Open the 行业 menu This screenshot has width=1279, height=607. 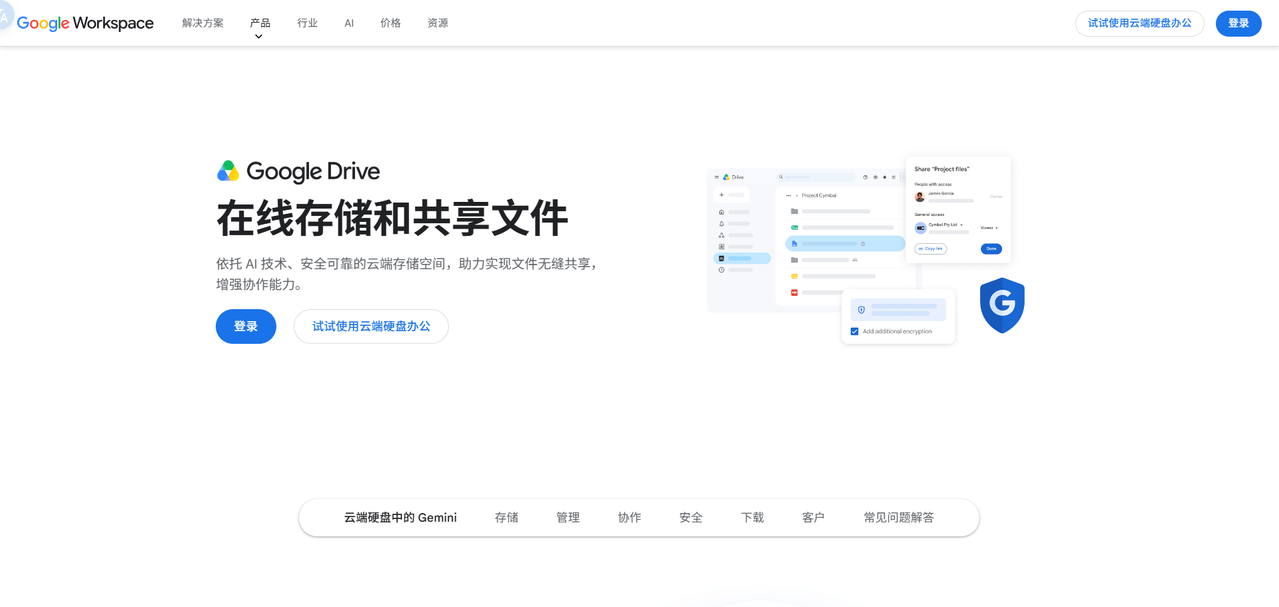(307, 23)
